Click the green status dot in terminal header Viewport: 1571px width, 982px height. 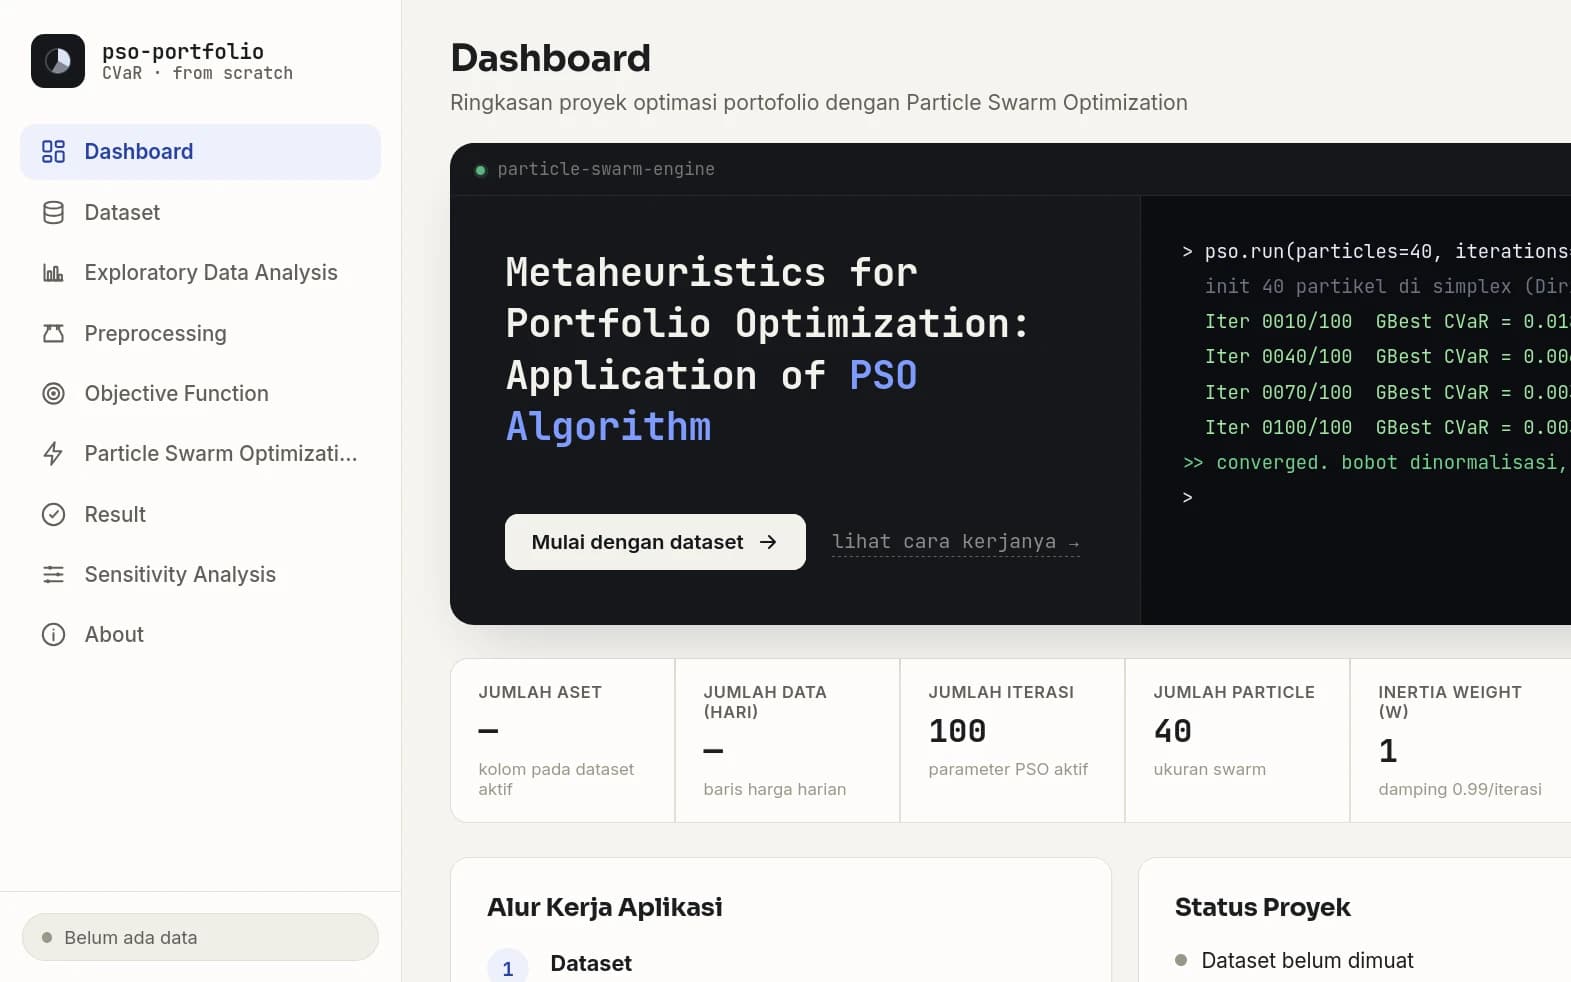pyautogui.click(x=480, y=170)
